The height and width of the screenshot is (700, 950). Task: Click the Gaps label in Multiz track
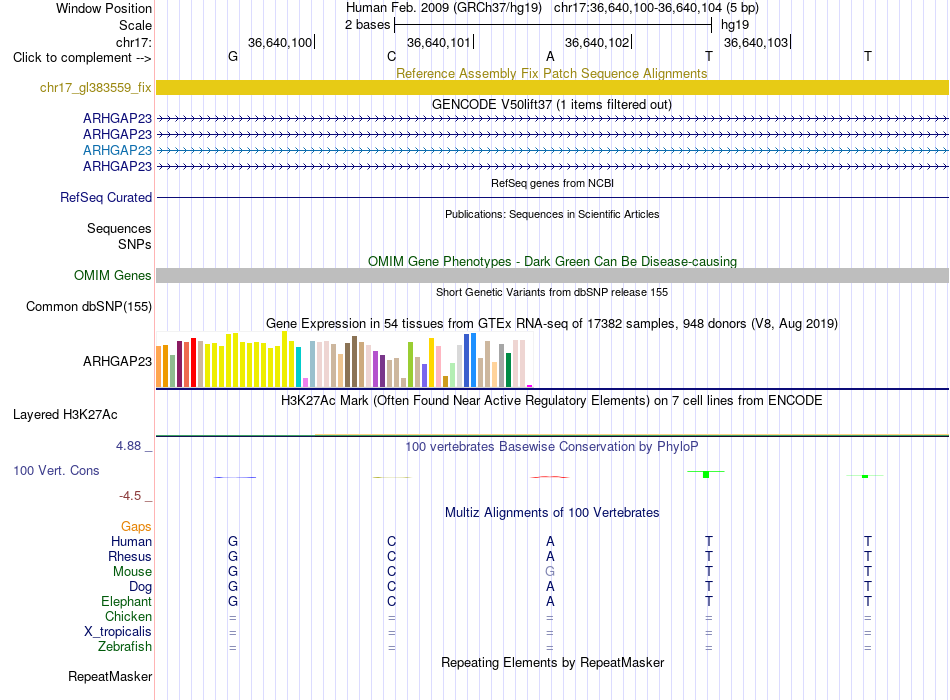(136, 527)
